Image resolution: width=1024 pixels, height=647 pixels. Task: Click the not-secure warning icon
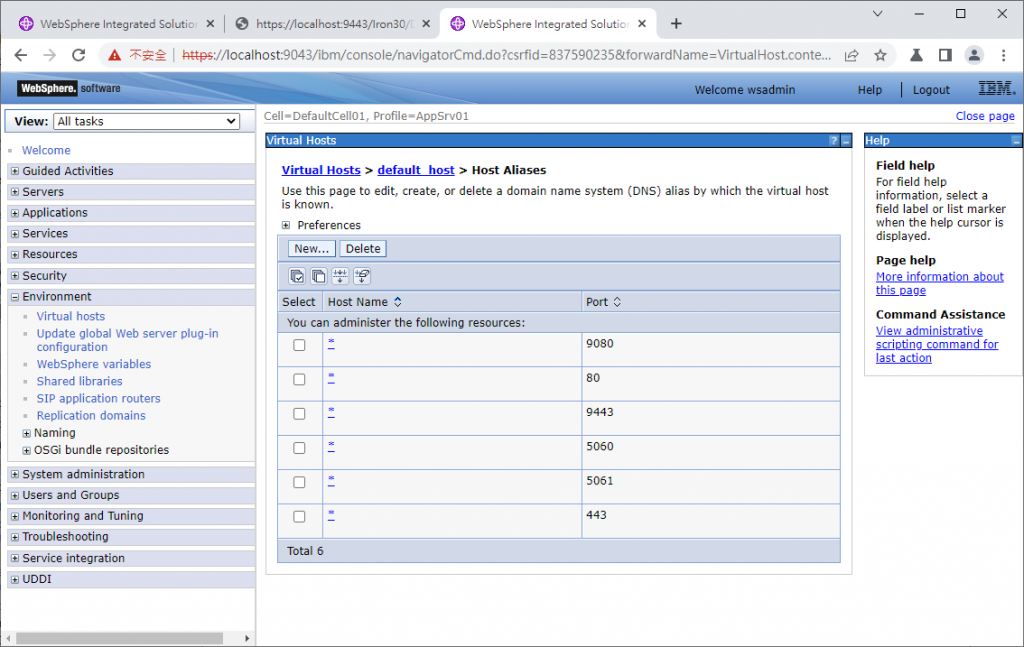point(115,55)
